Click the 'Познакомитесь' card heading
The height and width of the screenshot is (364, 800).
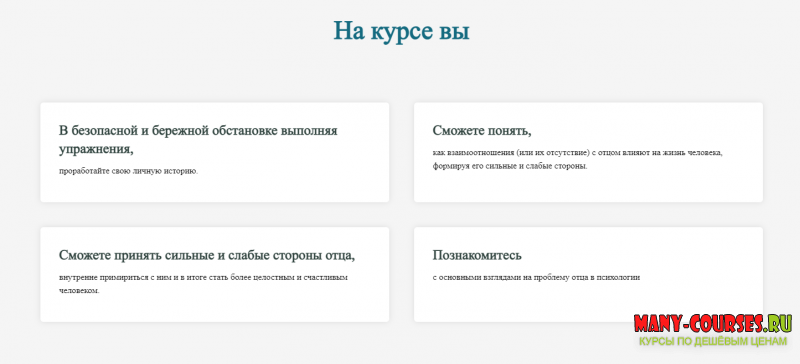point(477,255)
